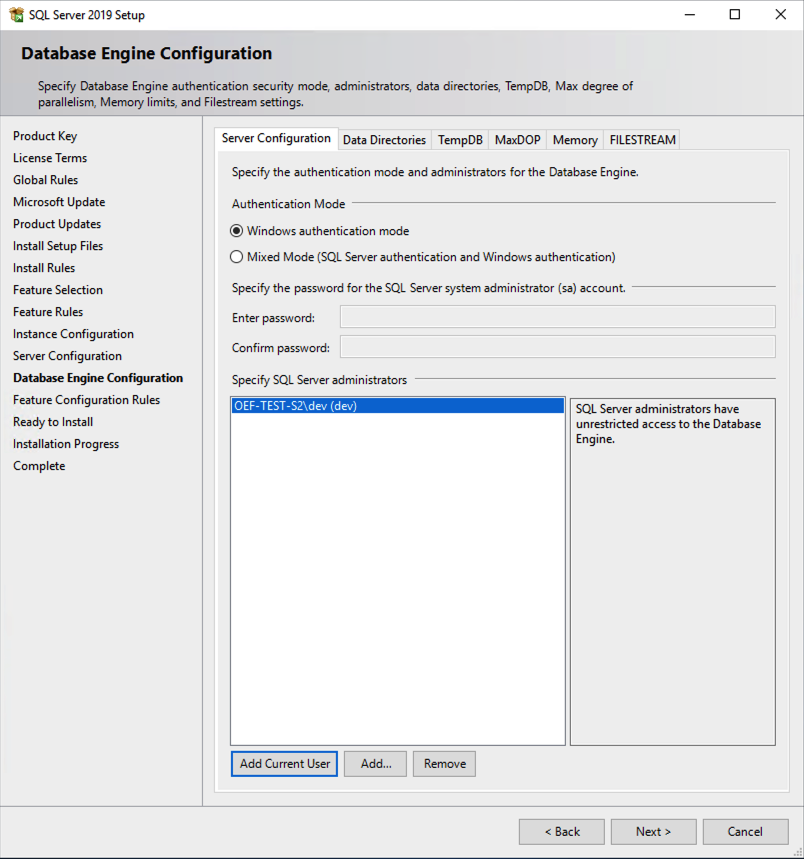
Task: Proceed with the Next > button
Action: pos(654,832)
